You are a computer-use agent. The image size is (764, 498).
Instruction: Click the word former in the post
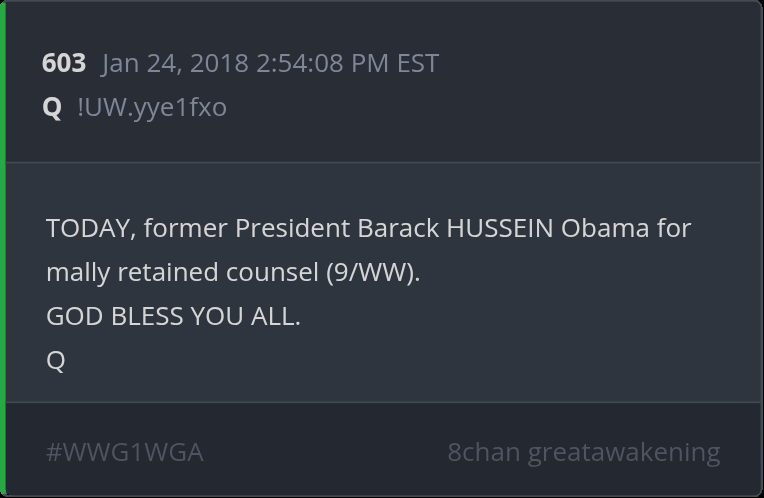point(185,228)
